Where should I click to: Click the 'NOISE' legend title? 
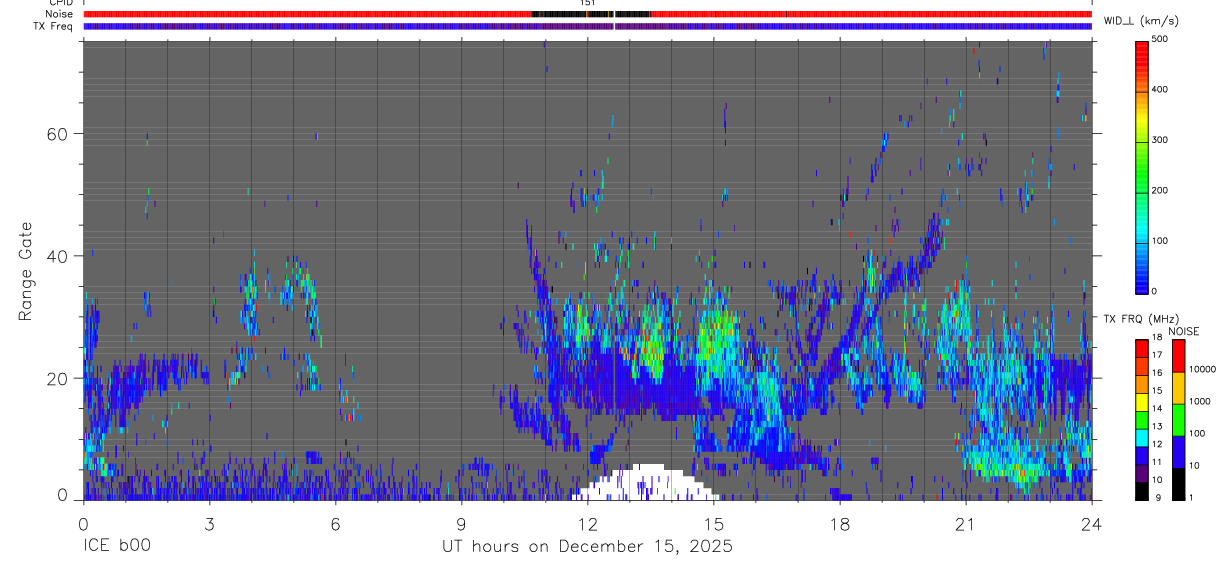click(x=1183, y=331)
